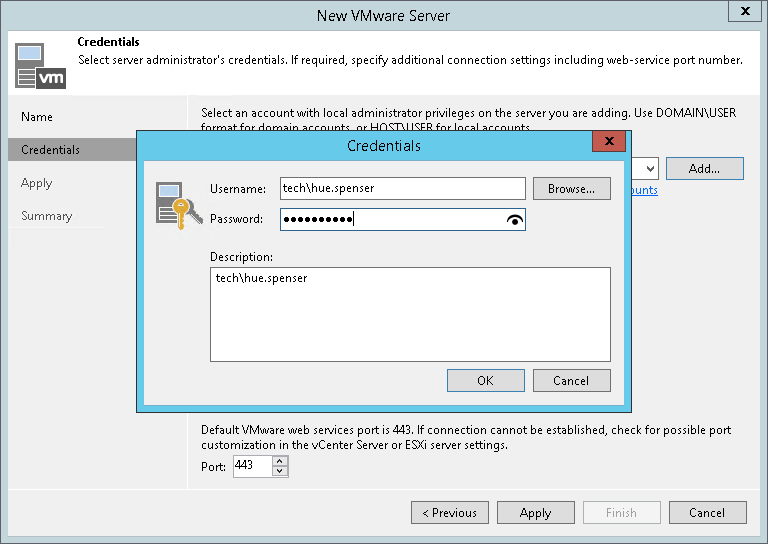The image size is (768, 544).
Task: Click the wizard Apply button
Action: pyautogui.click(x=535, y=513)
